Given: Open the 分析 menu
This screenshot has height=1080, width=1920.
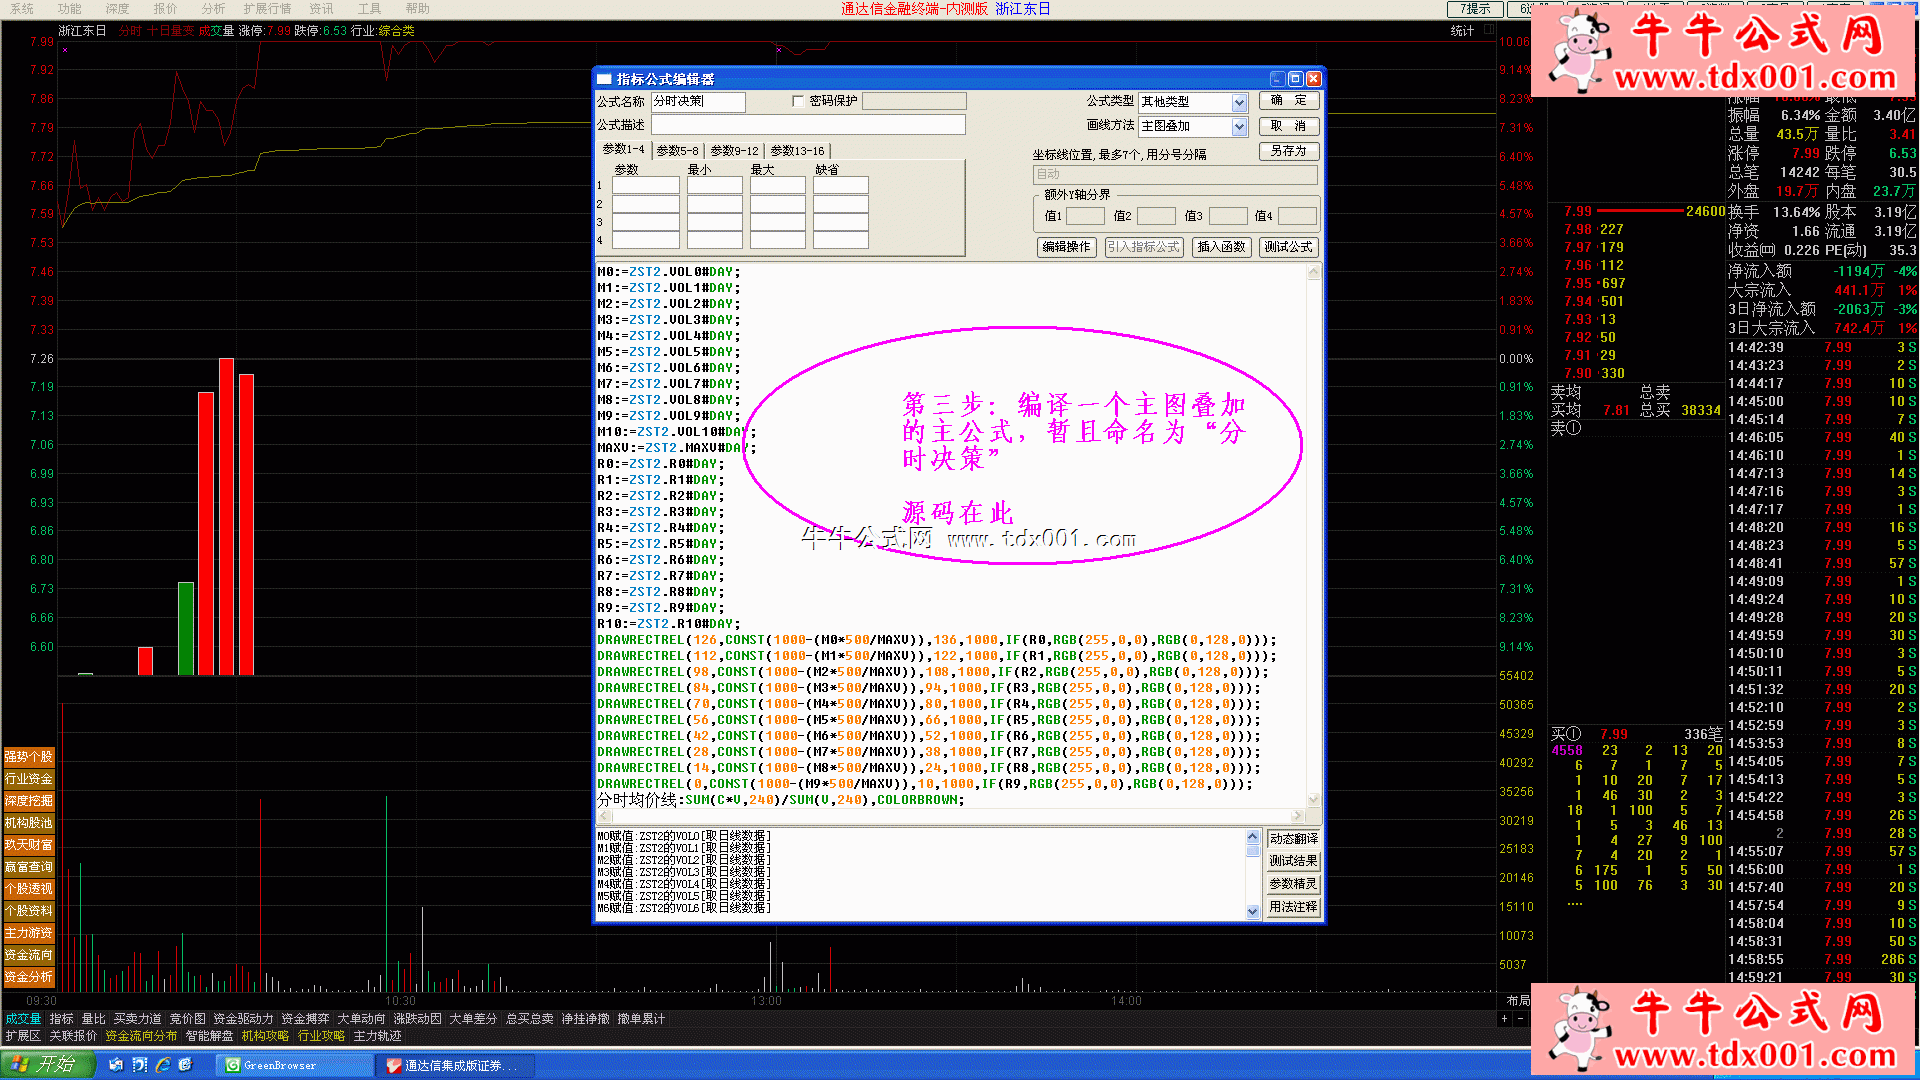Looking at the screenshot, I should click(x=213, y=9).
